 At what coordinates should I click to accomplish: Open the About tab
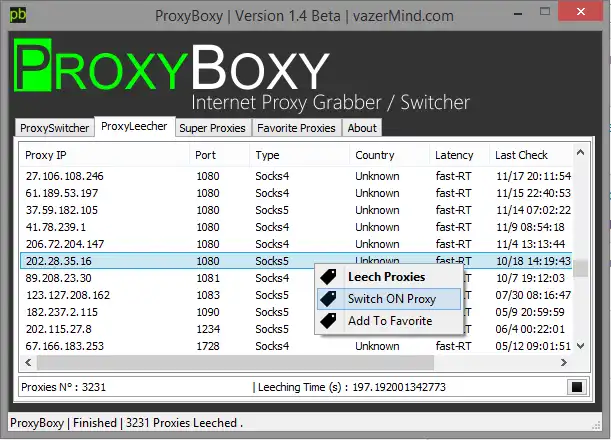click(362, 128)
